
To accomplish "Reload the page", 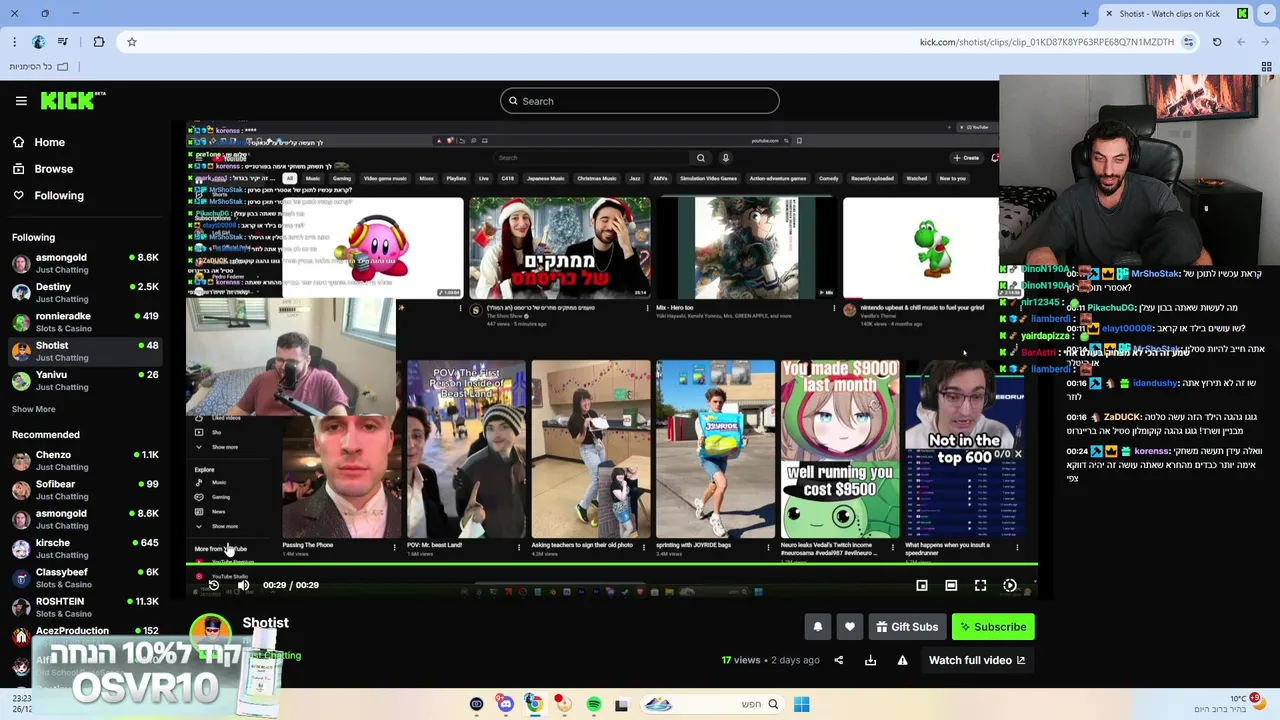I will (1217, 42).
